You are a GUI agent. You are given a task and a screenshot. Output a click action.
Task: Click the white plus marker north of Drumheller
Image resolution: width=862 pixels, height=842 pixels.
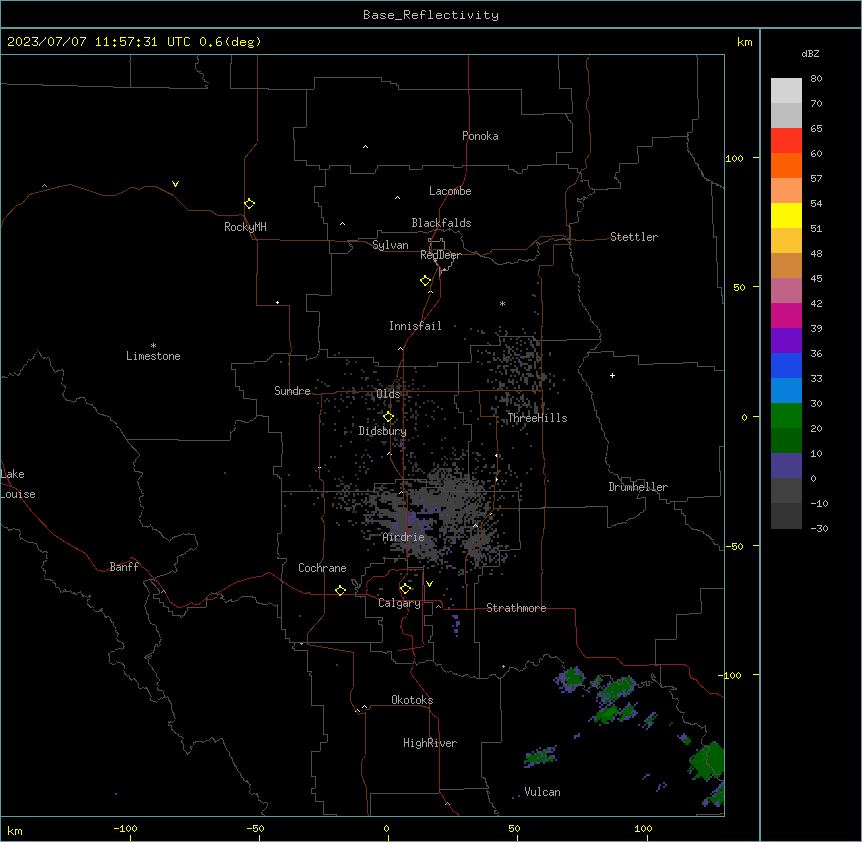click(612, 375)
